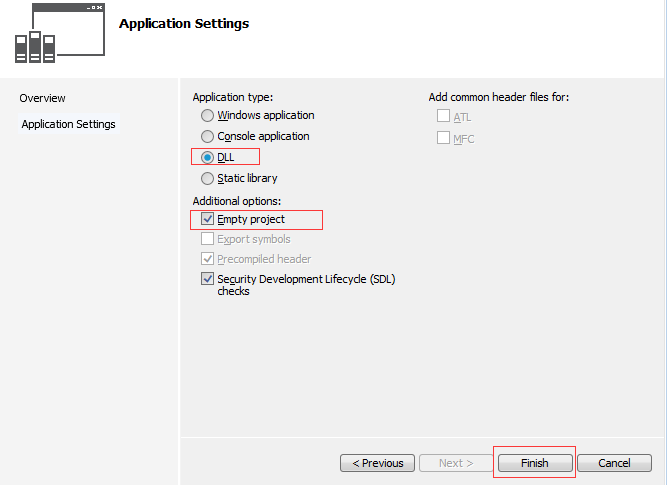
Task: Disable Security Development Lifecycle (SDL) checks
Action: click(208, 279)
